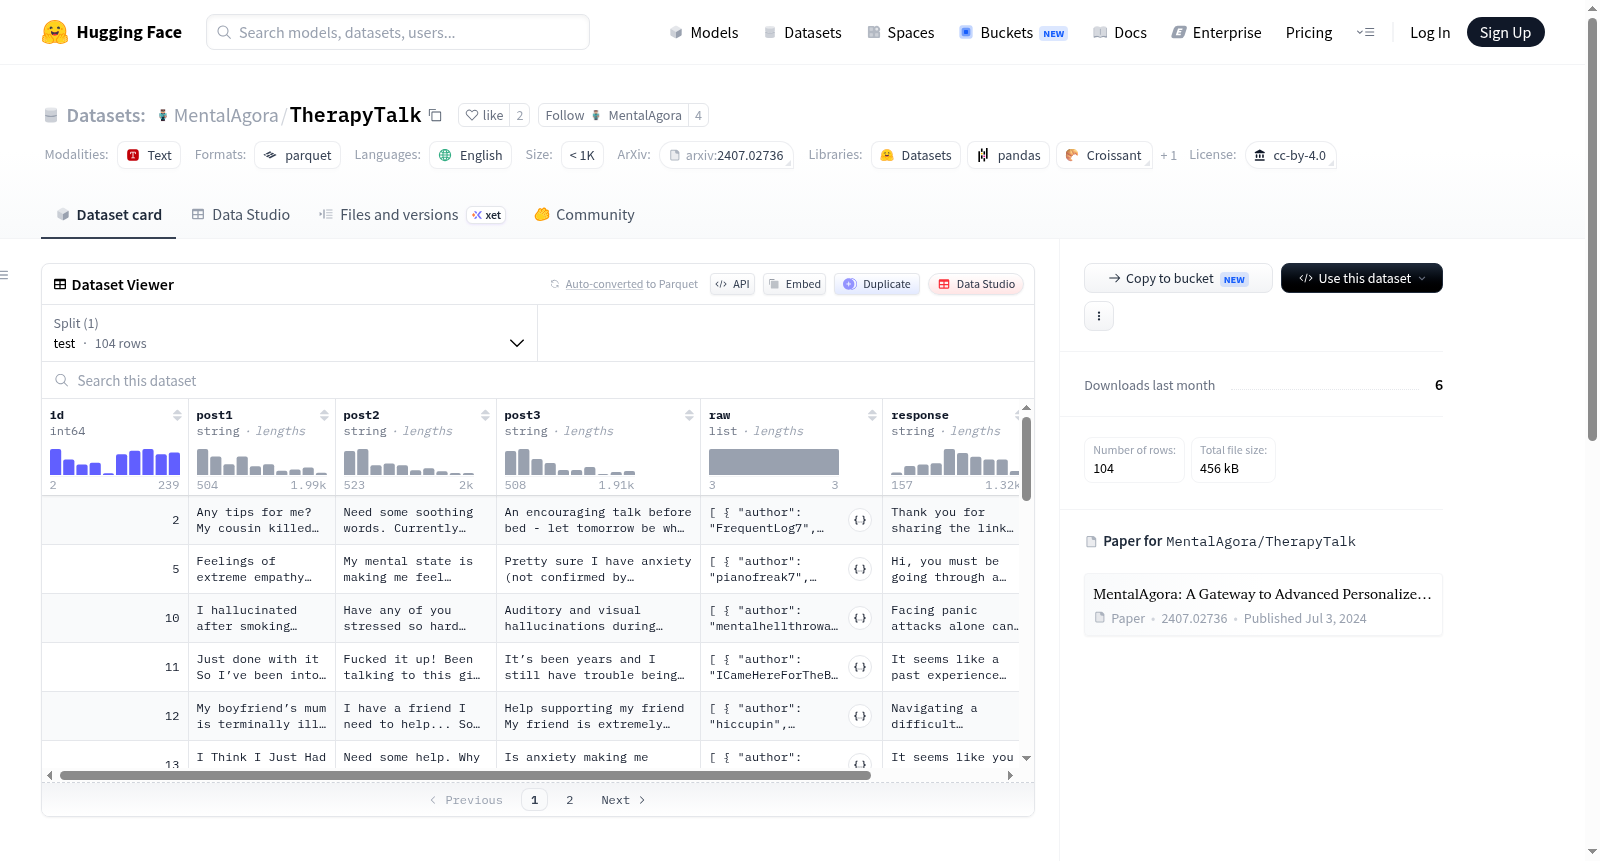Open the Docs page
Image resolution: width=1600 pixels, height=861 pixels.
1119,32
